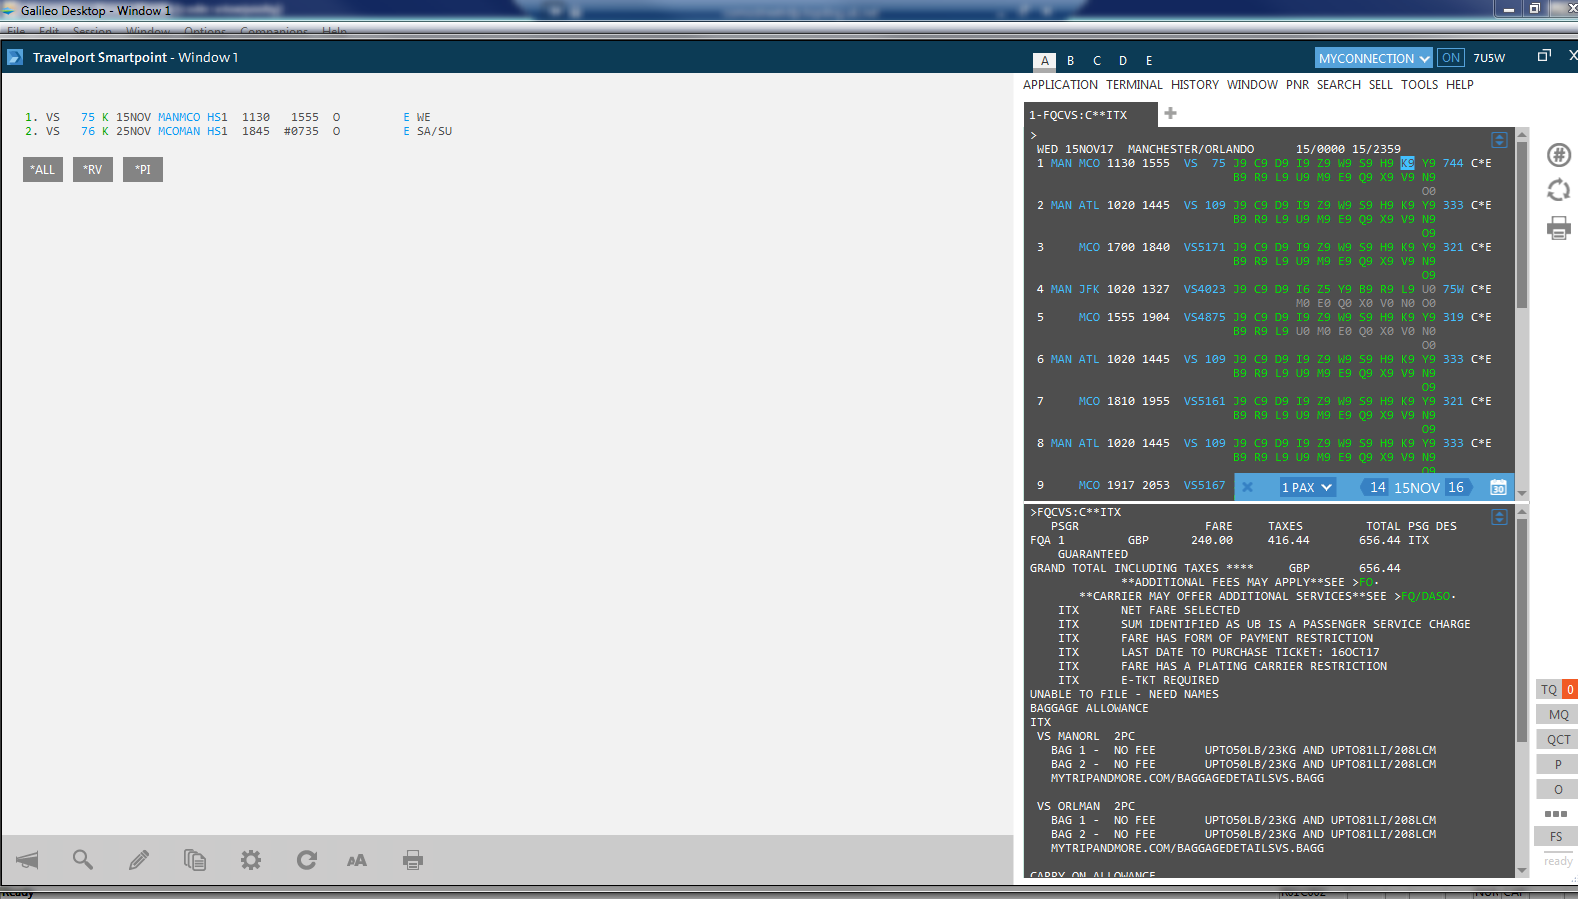Image resolution: width=1578 pixels, height=899 pixels.
Task: Click the MQ quick command button
Action: point(1556,715)
